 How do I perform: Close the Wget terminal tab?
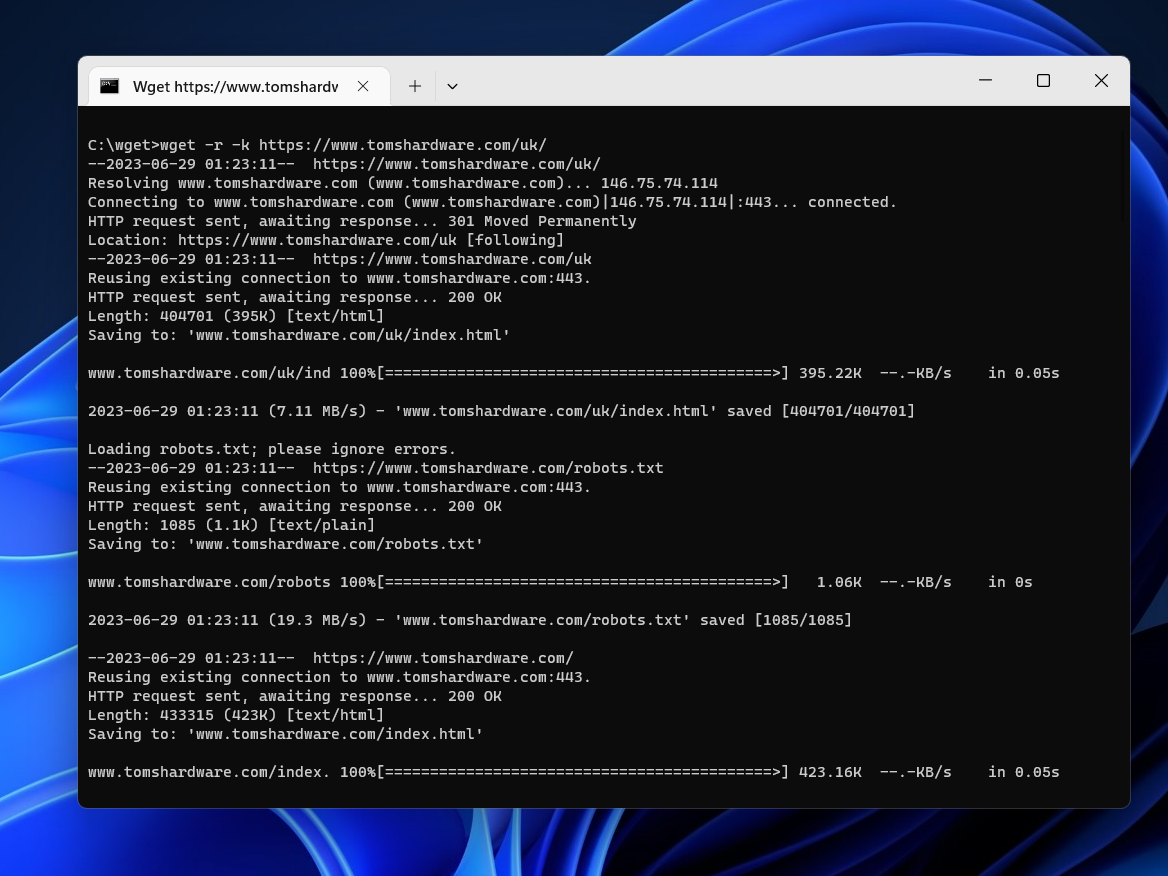click(x=363, y=86)
